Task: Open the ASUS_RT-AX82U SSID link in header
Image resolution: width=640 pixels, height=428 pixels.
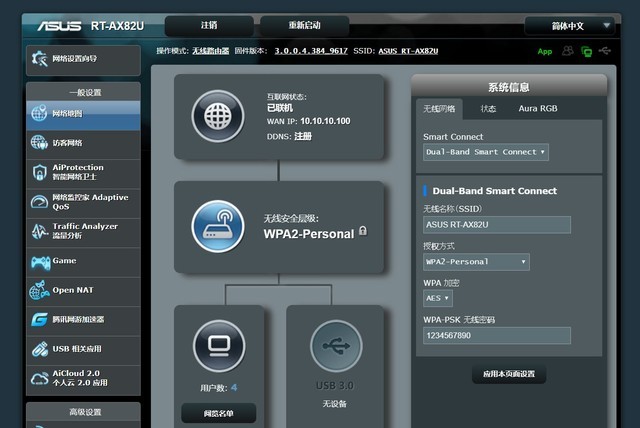Action: tap(408, 51)
